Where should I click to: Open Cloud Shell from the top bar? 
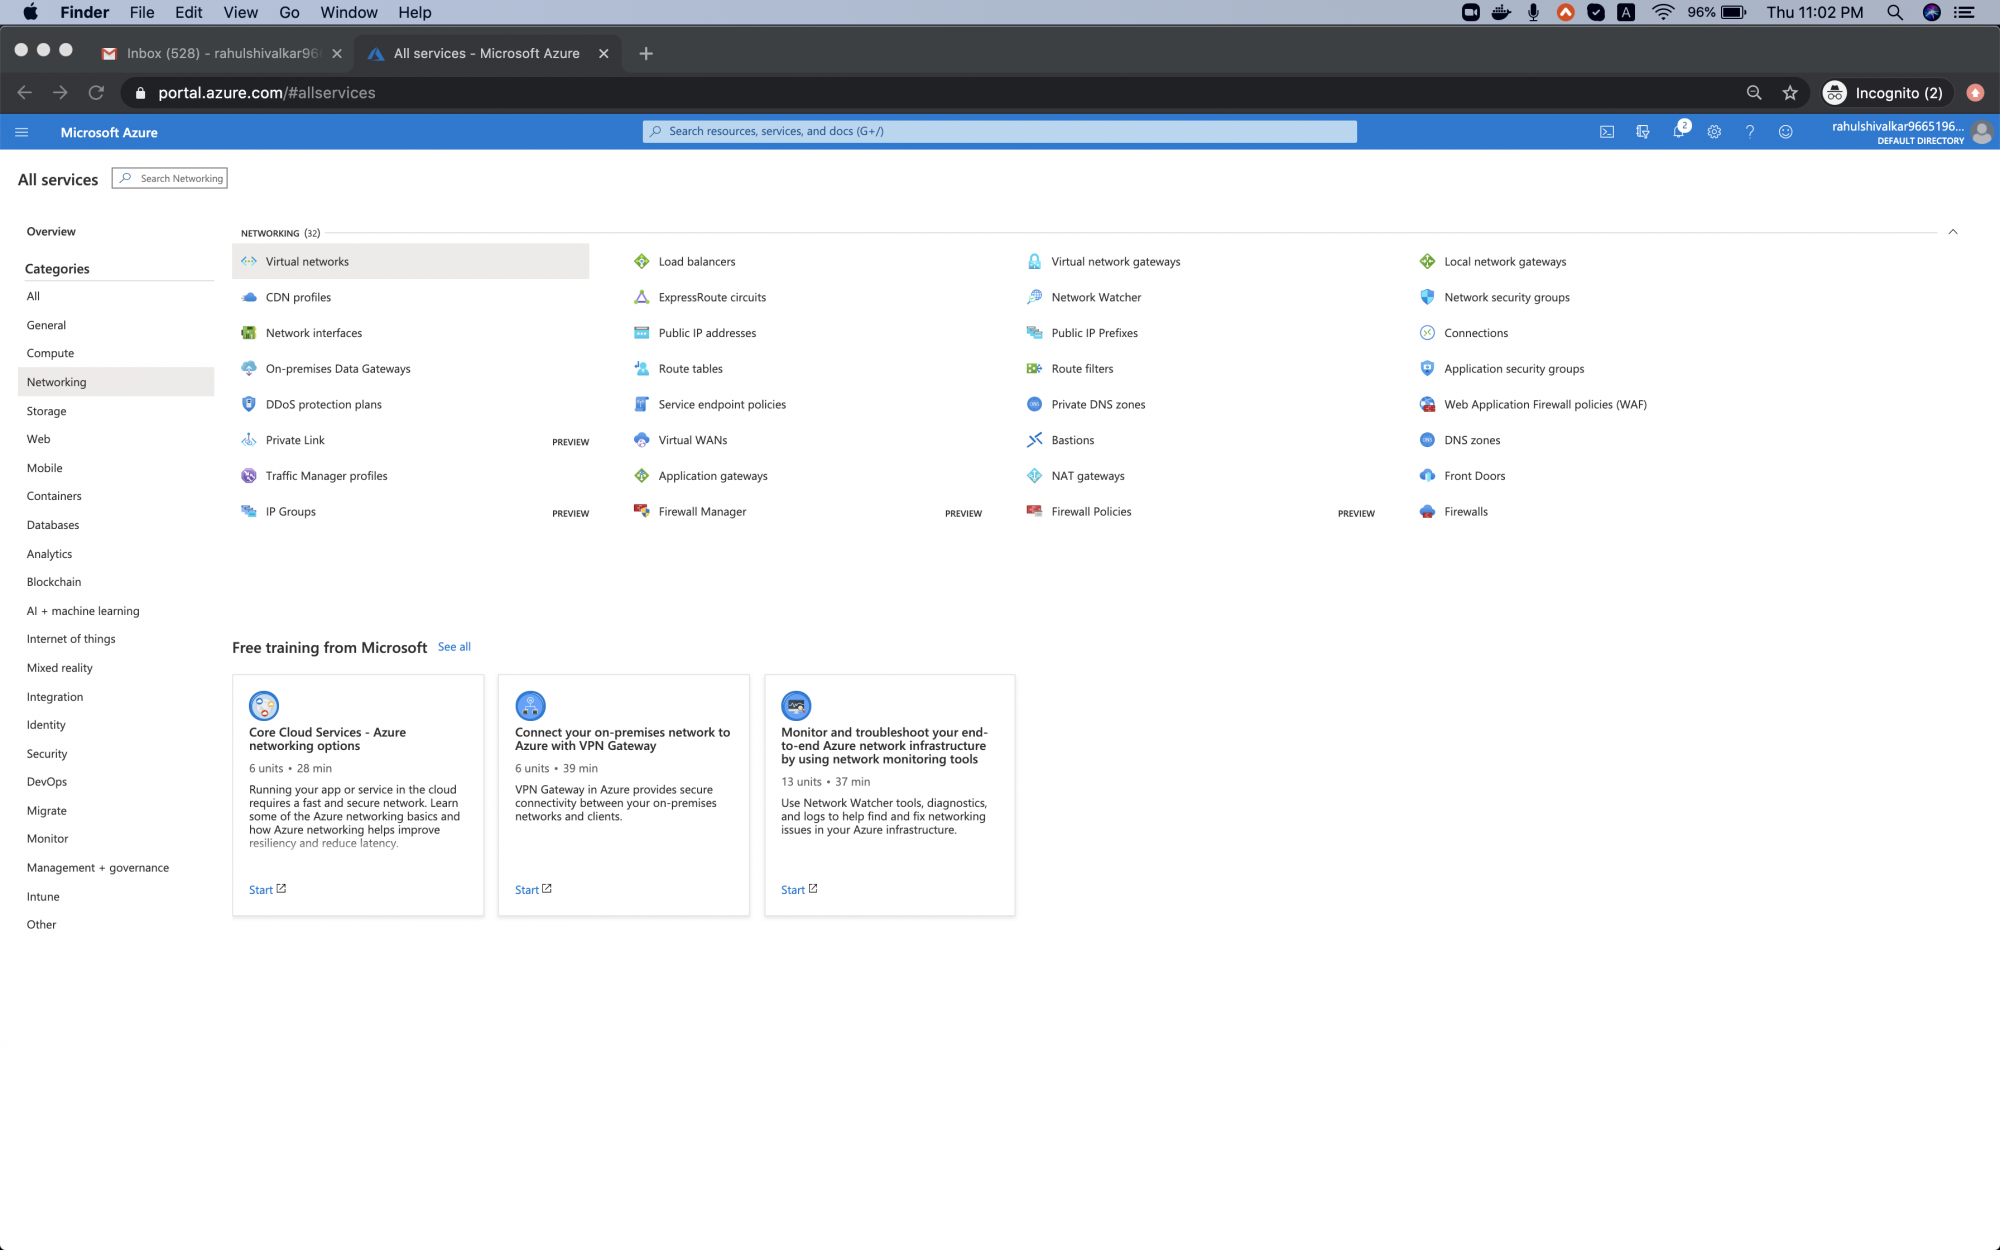click(1607, 131)
